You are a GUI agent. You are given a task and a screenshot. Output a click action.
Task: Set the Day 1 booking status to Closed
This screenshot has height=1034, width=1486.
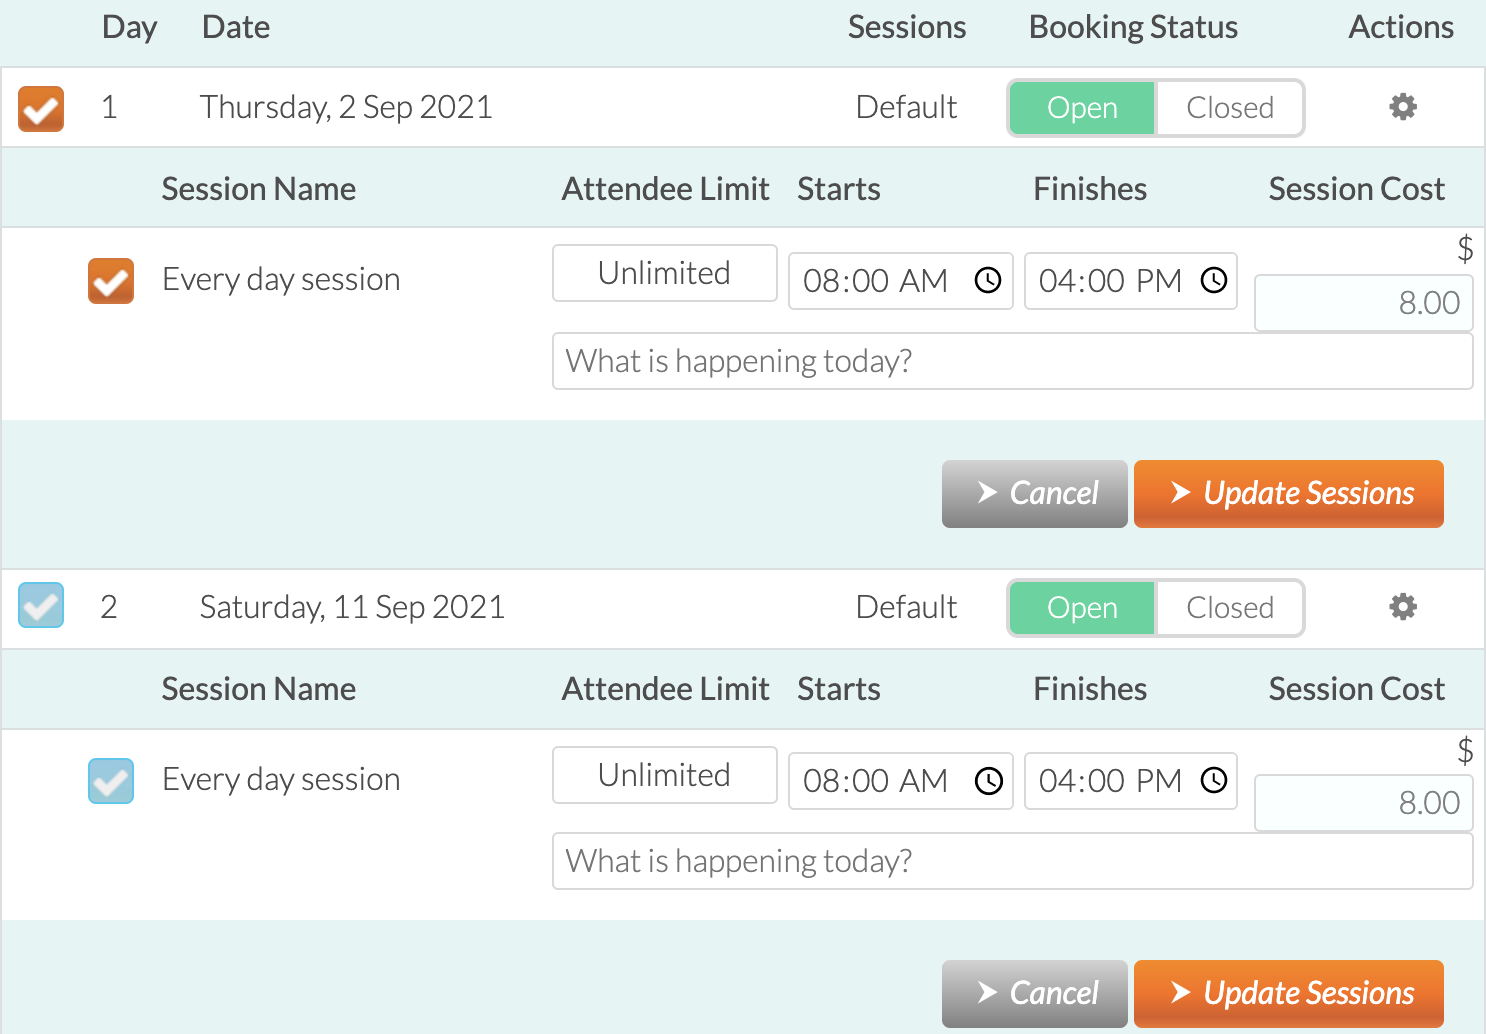(1230, 108)
